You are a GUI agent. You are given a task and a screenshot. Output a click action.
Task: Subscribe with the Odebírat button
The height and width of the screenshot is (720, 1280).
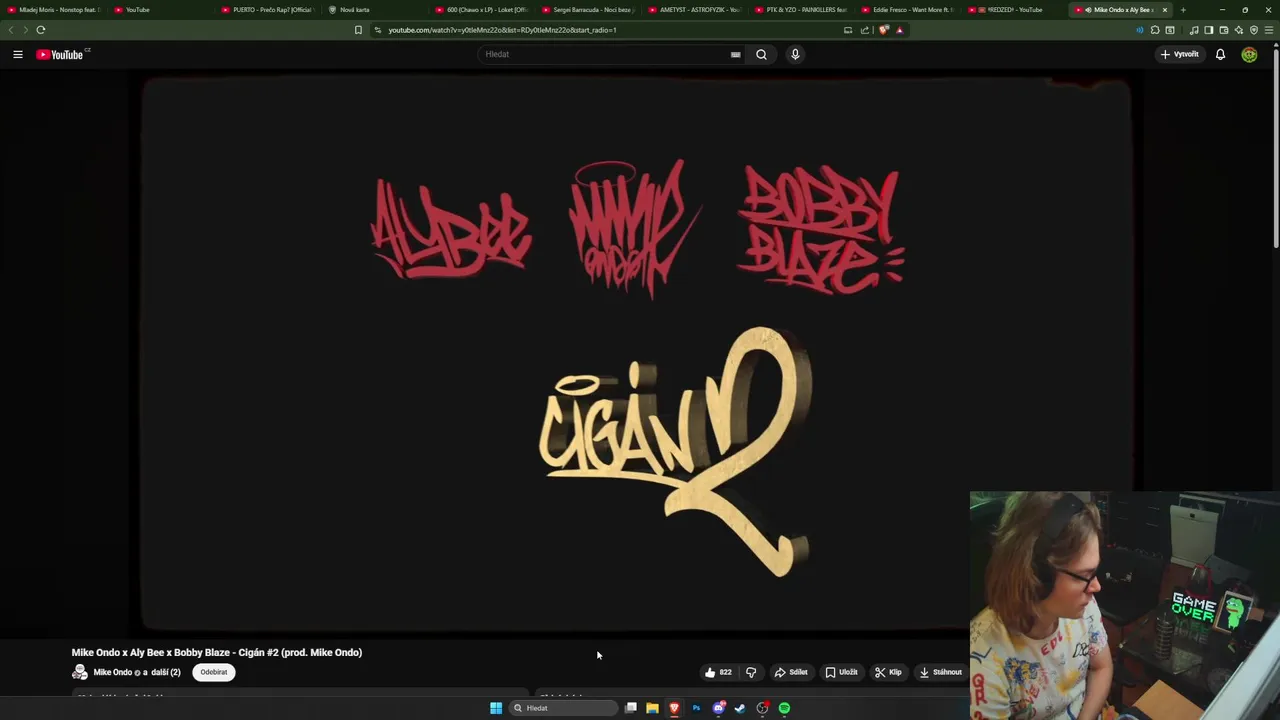click(x=214, y=672)
